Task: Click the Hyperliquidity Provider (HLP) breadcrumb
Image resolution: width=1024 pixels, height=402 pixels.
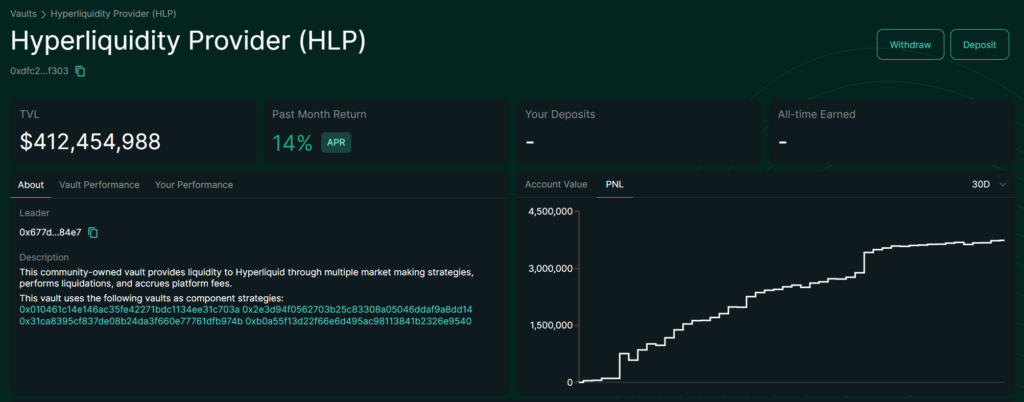Action: [x=113, y=13]
